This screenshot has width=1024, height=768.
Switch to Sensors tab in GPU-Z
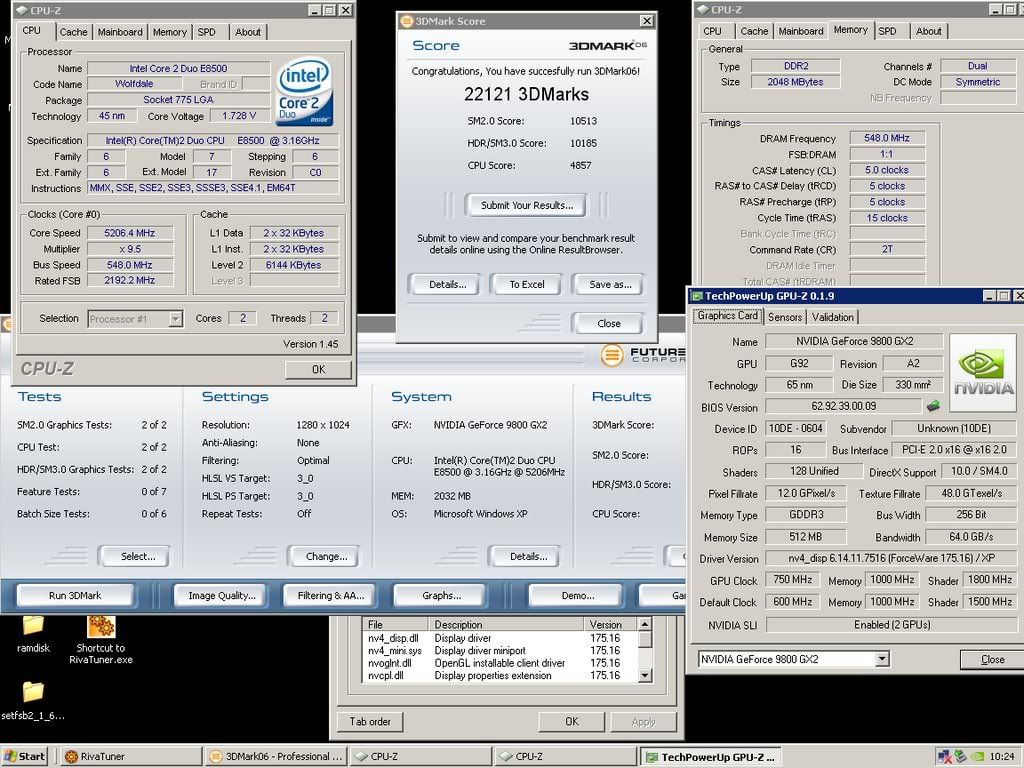coord(785,317)
